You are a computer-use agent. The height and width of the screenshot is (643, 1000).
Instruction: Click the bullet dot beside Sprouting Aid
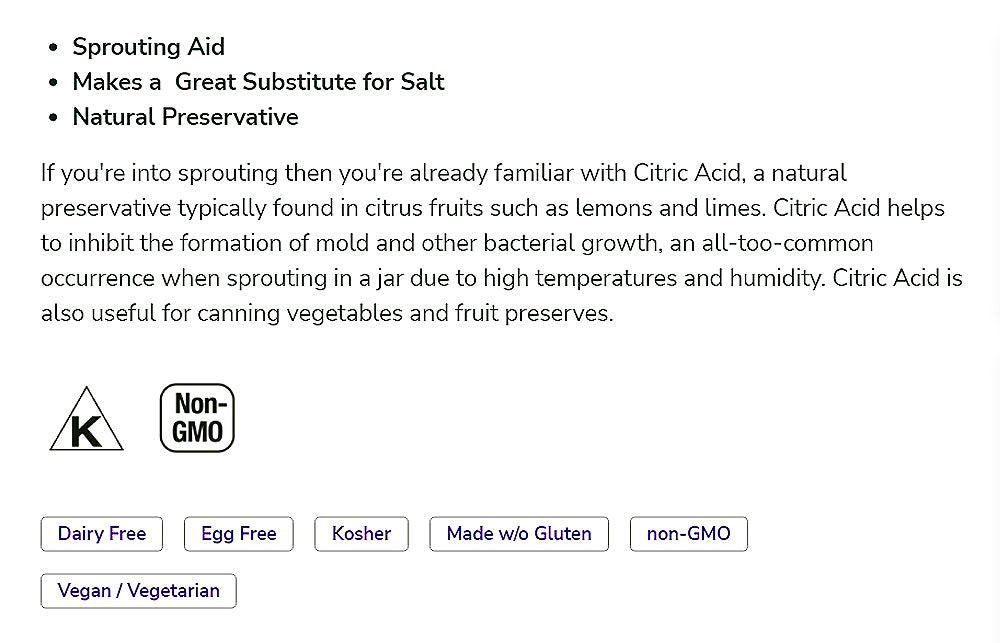click(x=53, y=48)
